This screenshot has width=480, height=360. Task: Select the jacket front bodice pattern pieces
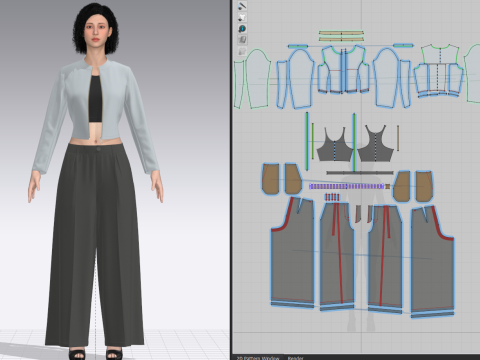pos(343,70)
